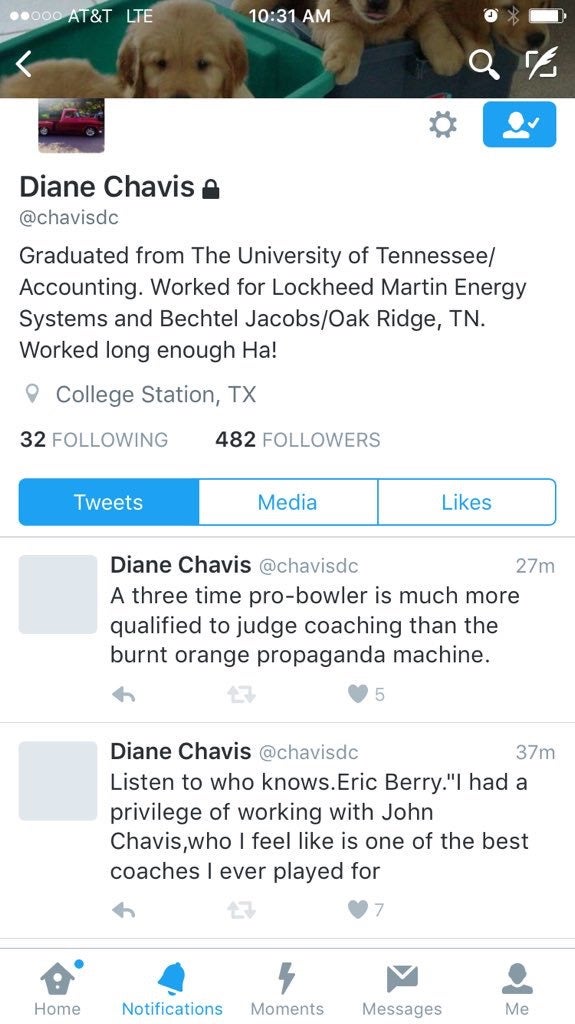The image size is (575, 1024).
Task: Open the 32 Following list
Action: (94, 440)
